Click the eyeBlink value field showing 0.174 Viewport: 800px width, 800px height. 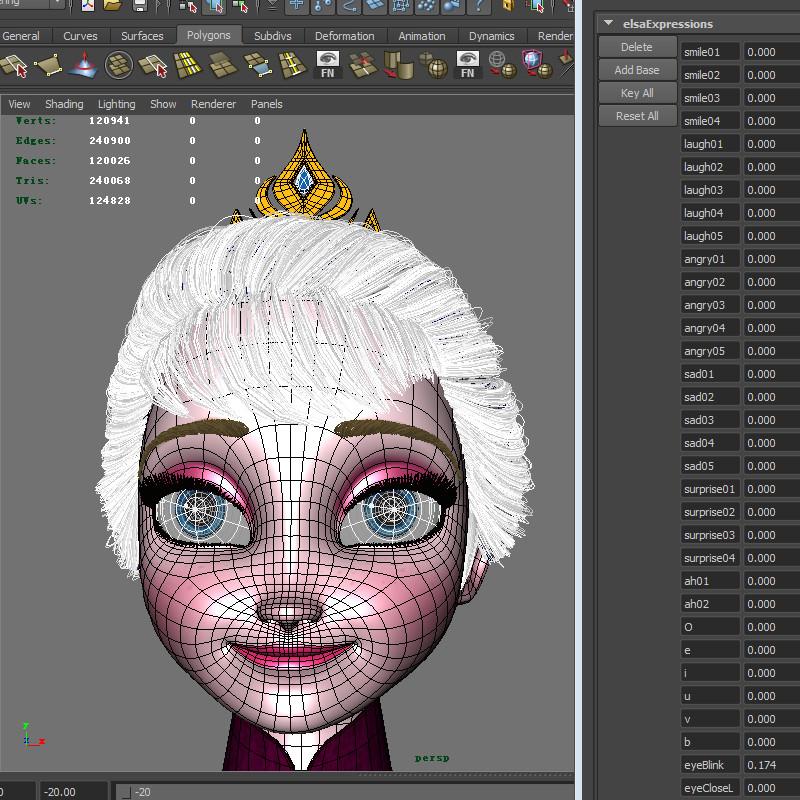coord(770,765)
